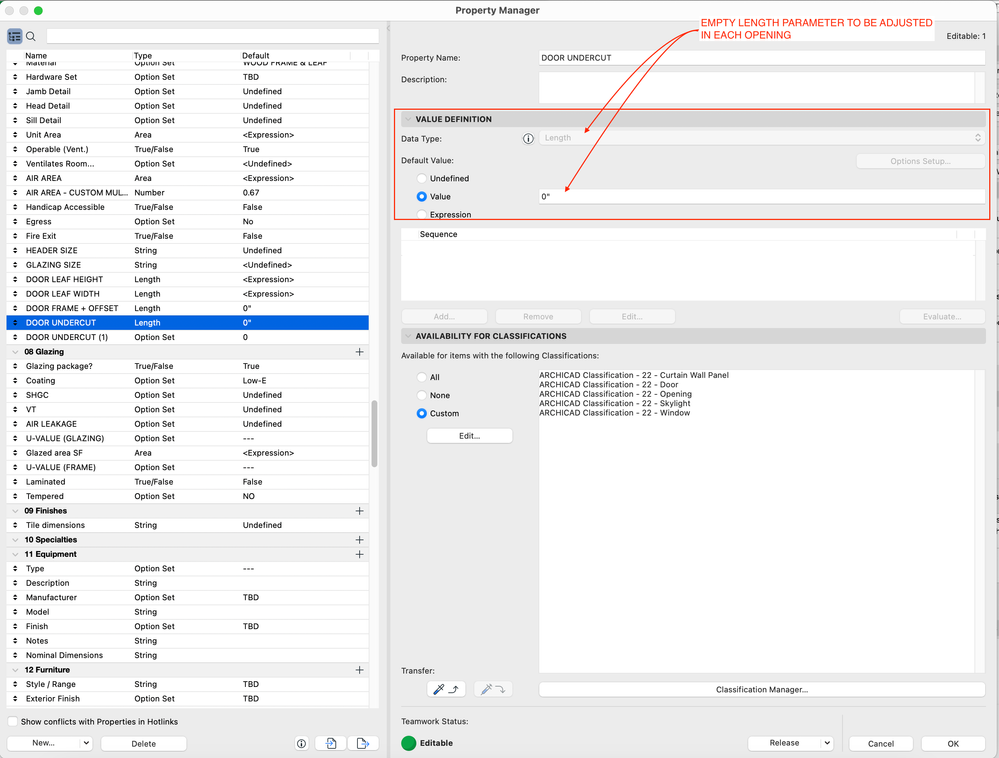Collapse the 09 Finishes group
The image size is (999, 758).
(15, 511)
